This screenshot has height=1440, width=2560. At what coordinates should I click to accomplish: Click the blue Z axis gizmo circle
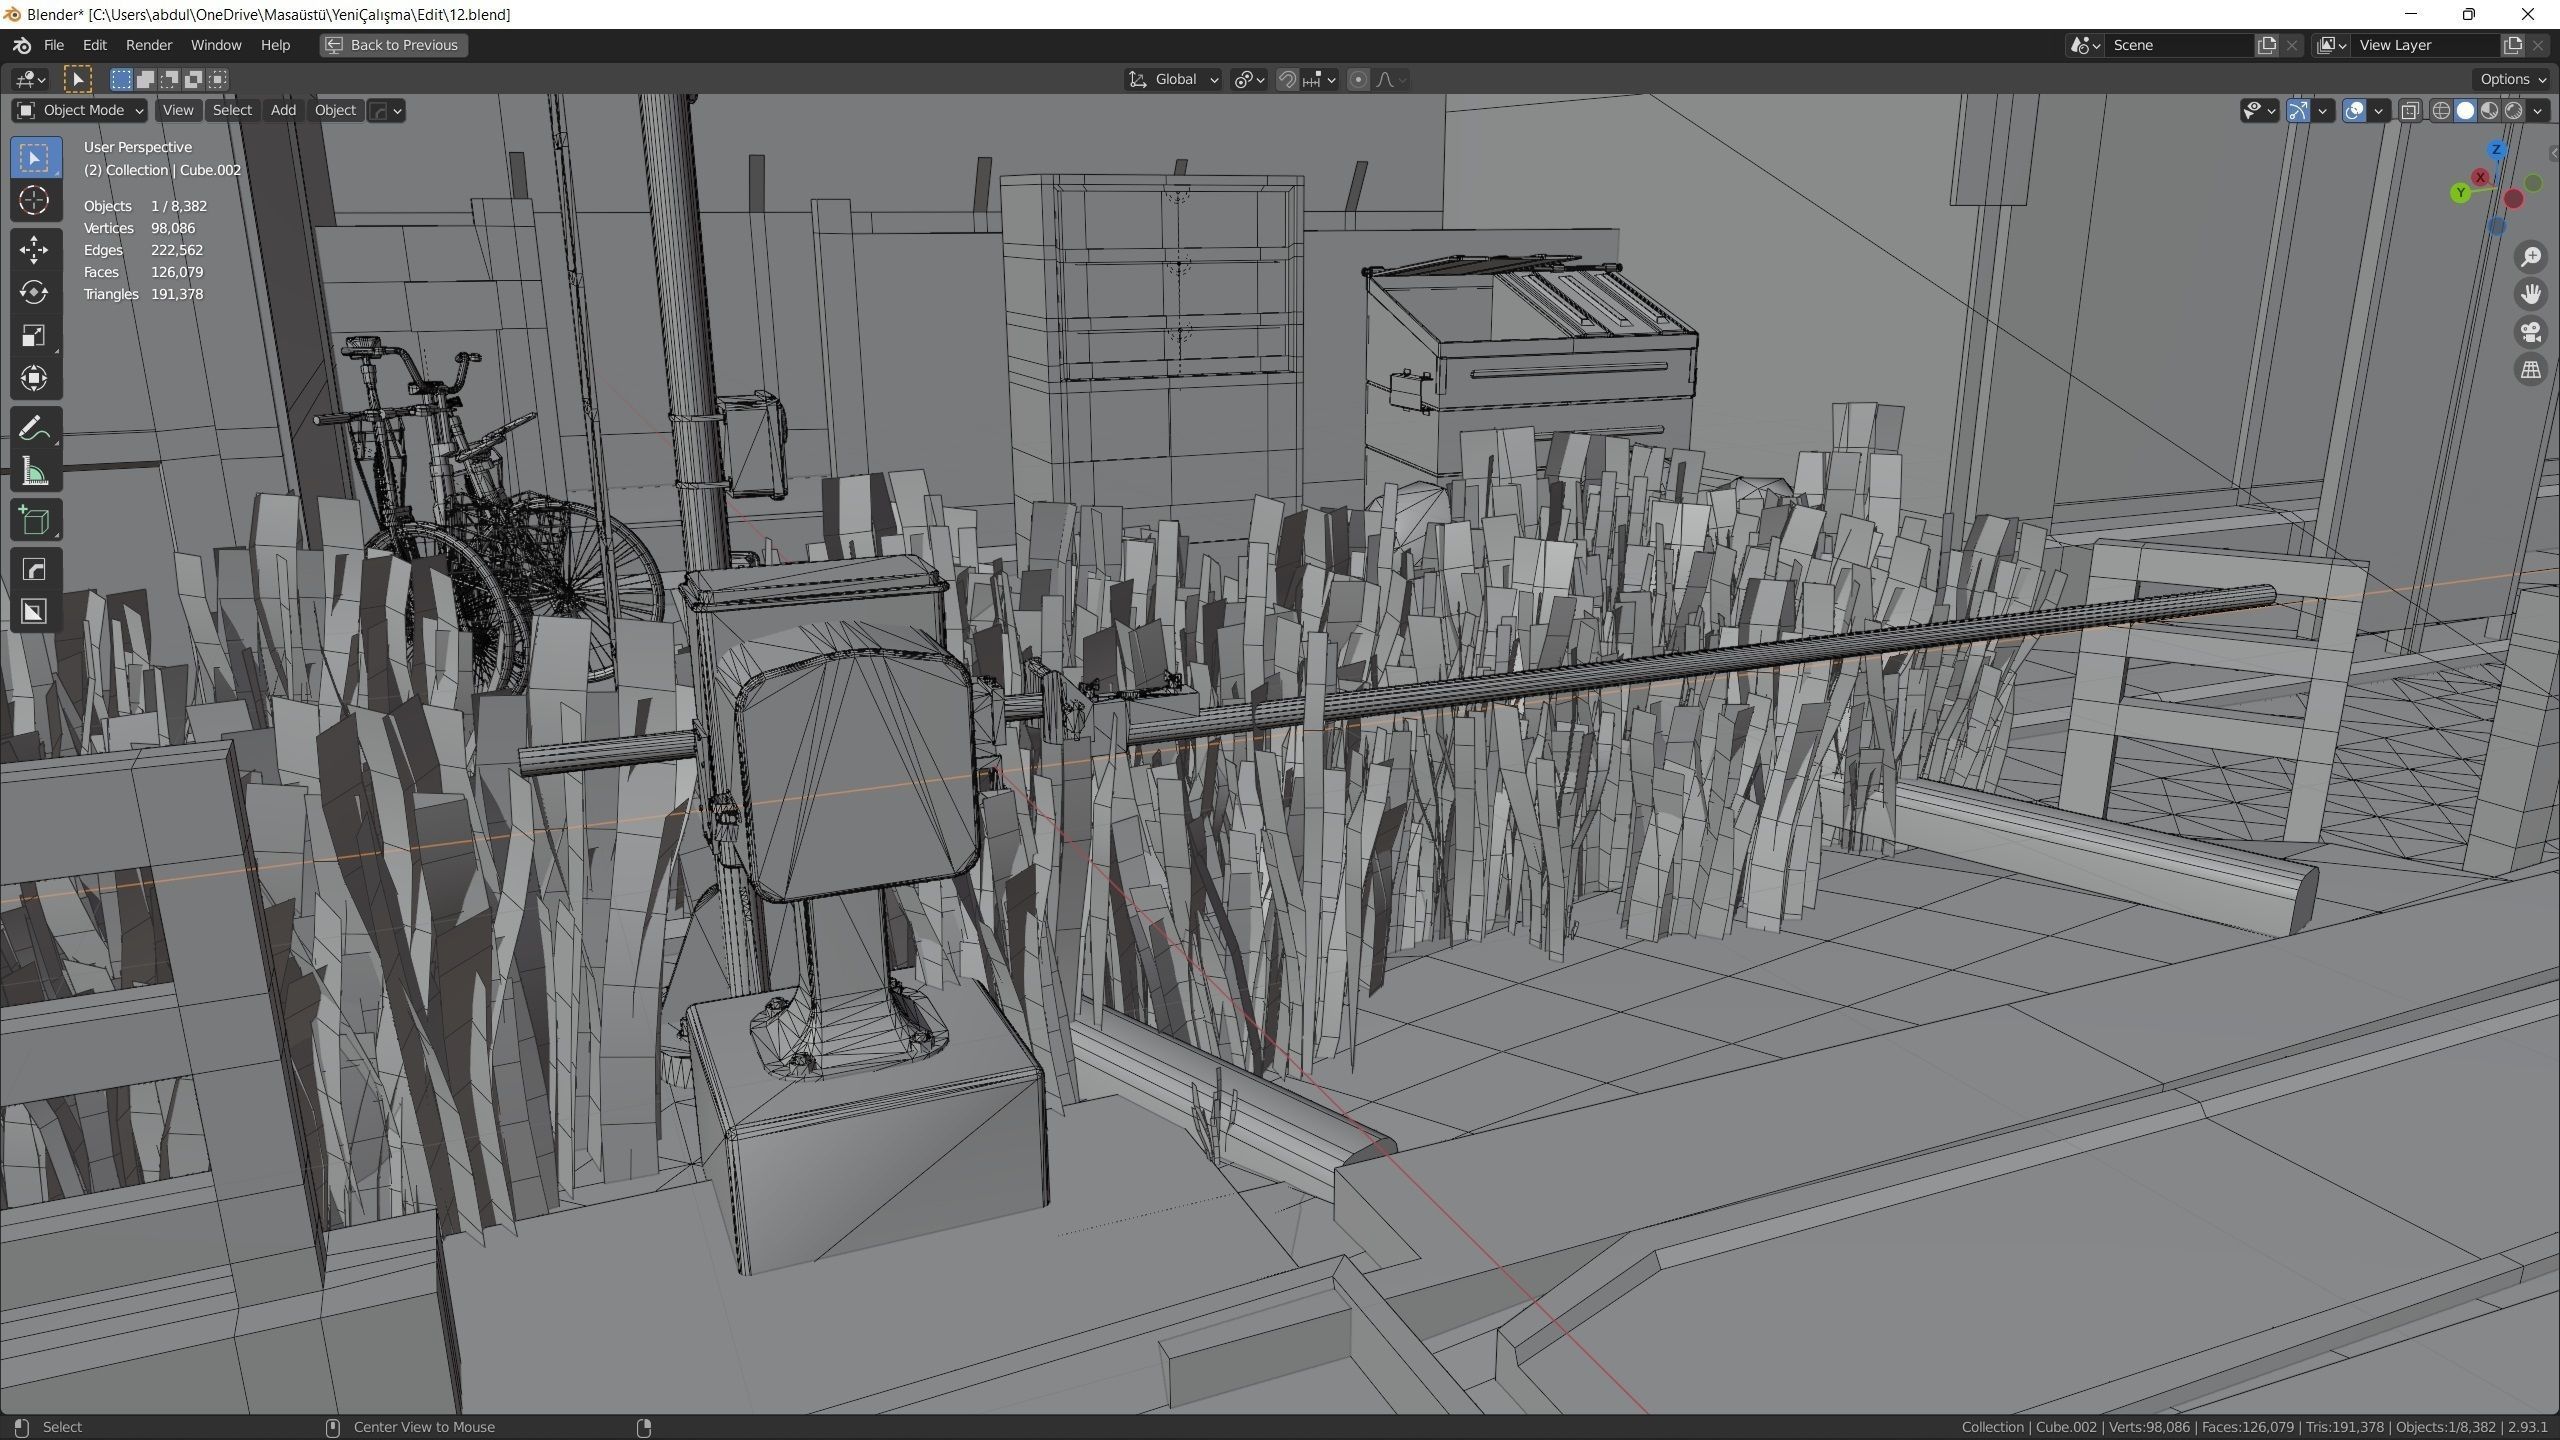tap(2496, 149)
